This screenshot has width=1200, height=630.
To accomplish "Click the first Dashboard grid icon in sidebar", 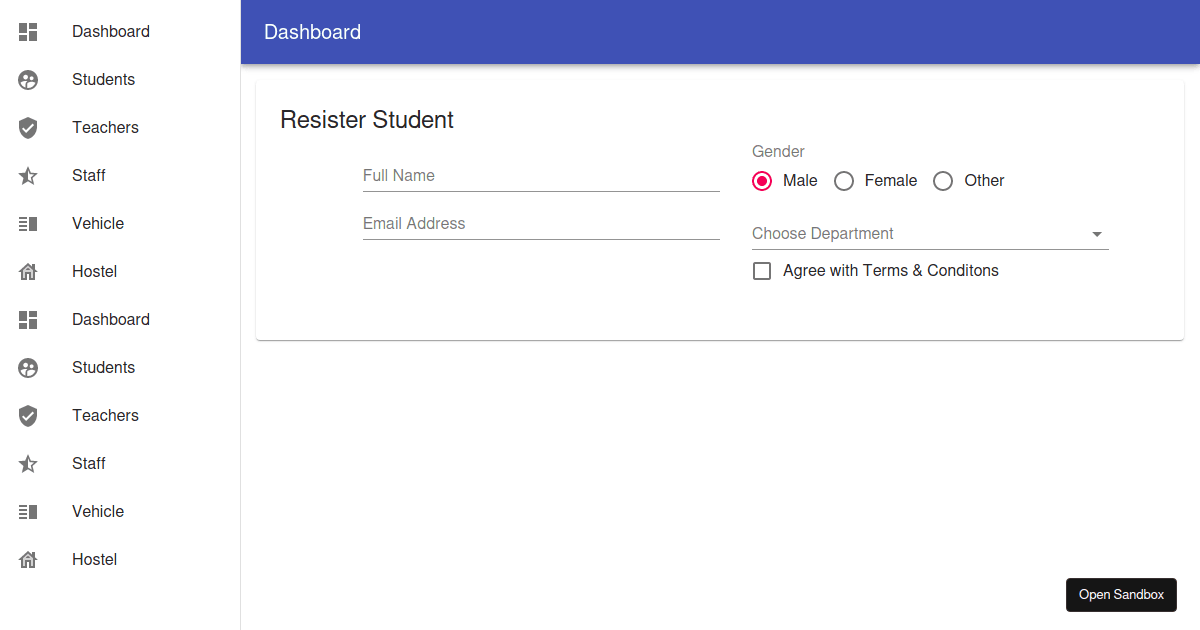I will click(28, 32).
